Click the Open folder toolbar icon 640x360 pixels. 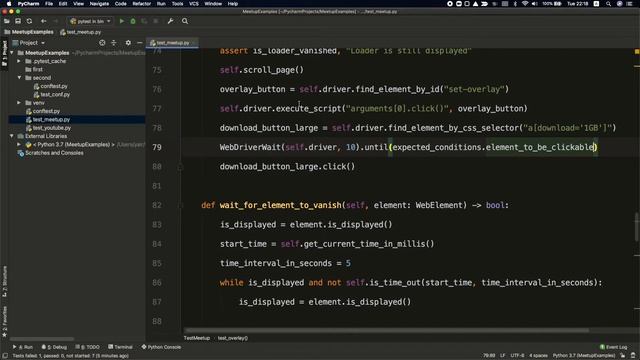pyautogui.click(x=7, y=21)
